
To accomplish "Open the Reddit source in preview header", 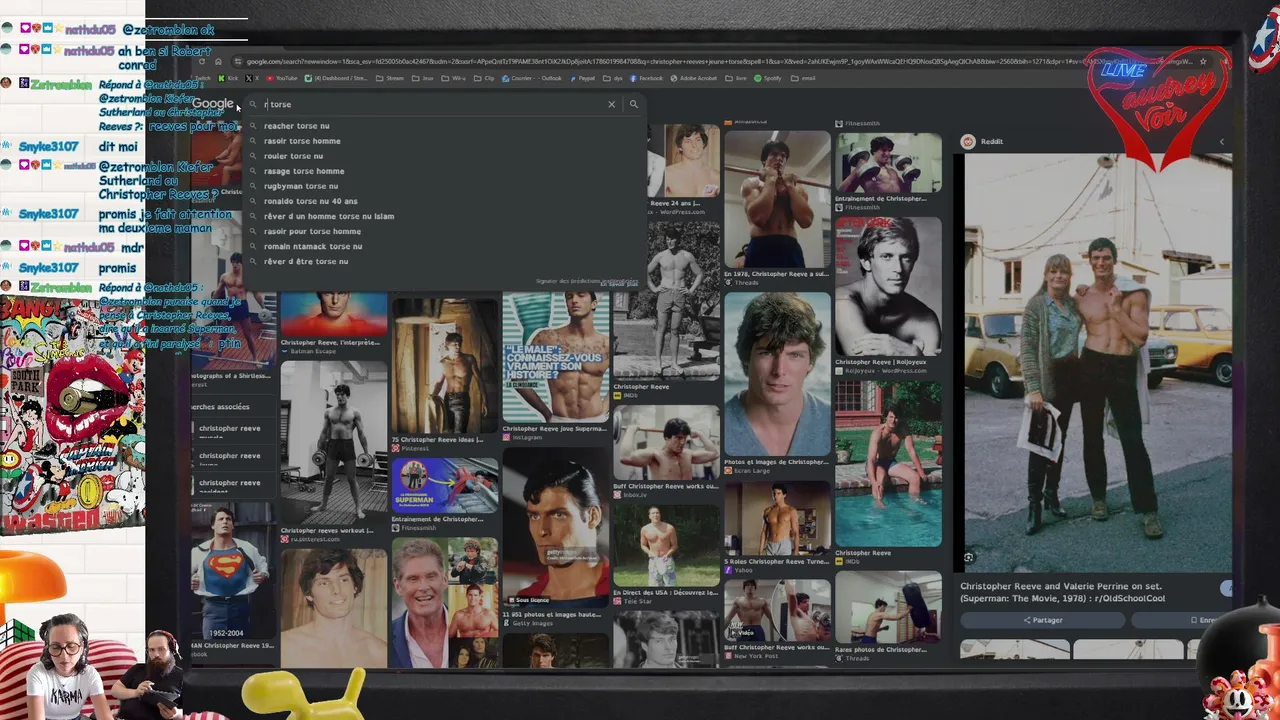I will coord(983,142).
